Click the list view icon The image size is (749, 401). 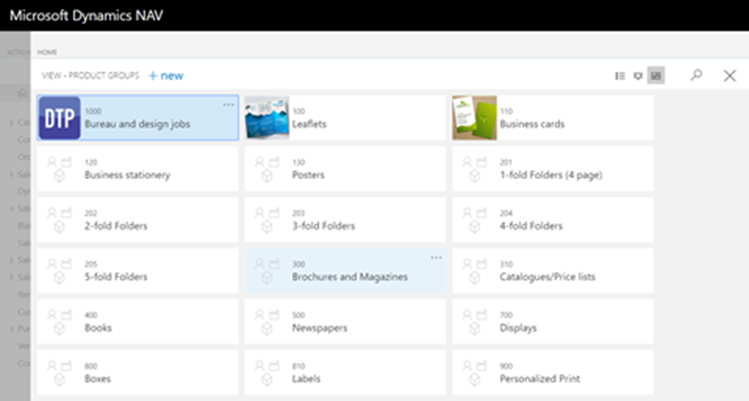click(620, 76)
